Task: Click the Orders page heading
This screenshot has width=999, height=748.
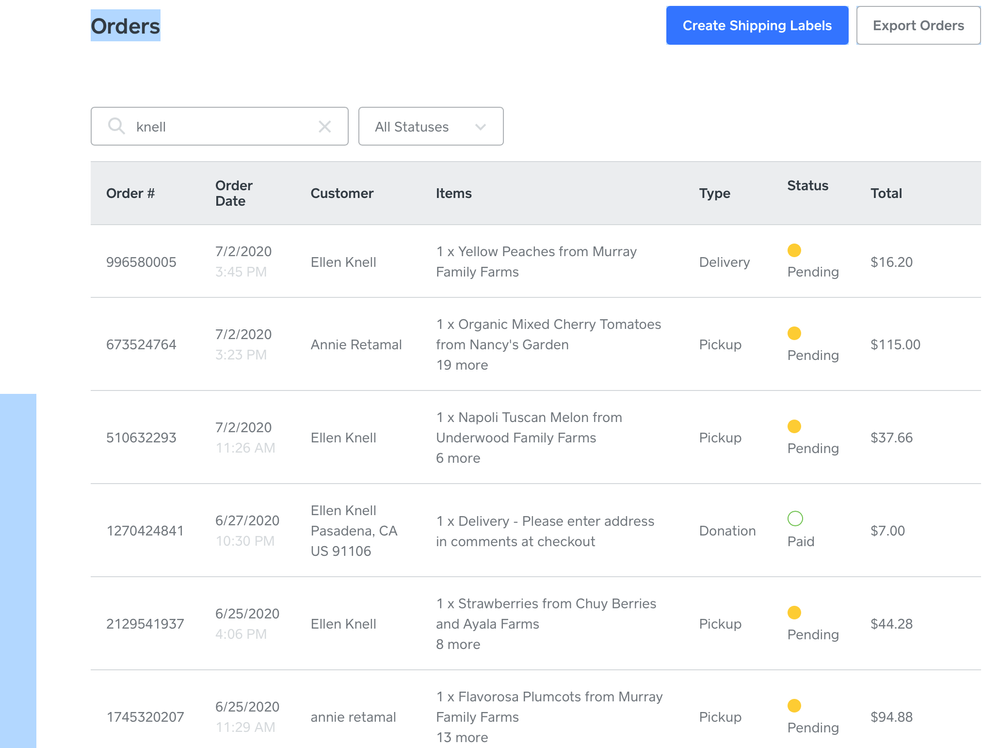Action: (126, 26)
